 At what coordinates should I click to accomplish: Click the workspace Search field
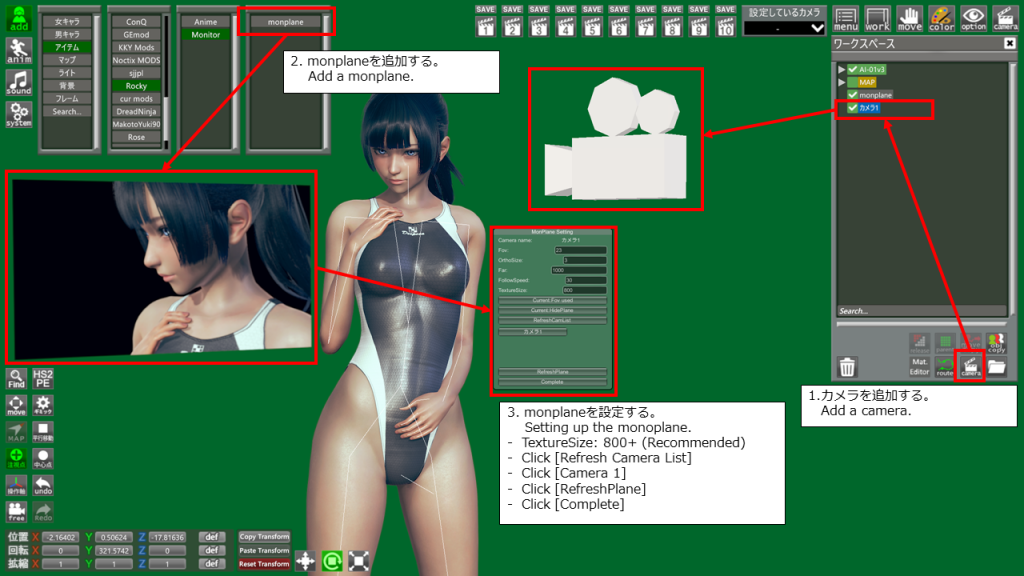pyautogui.click(x=920, y=311)
